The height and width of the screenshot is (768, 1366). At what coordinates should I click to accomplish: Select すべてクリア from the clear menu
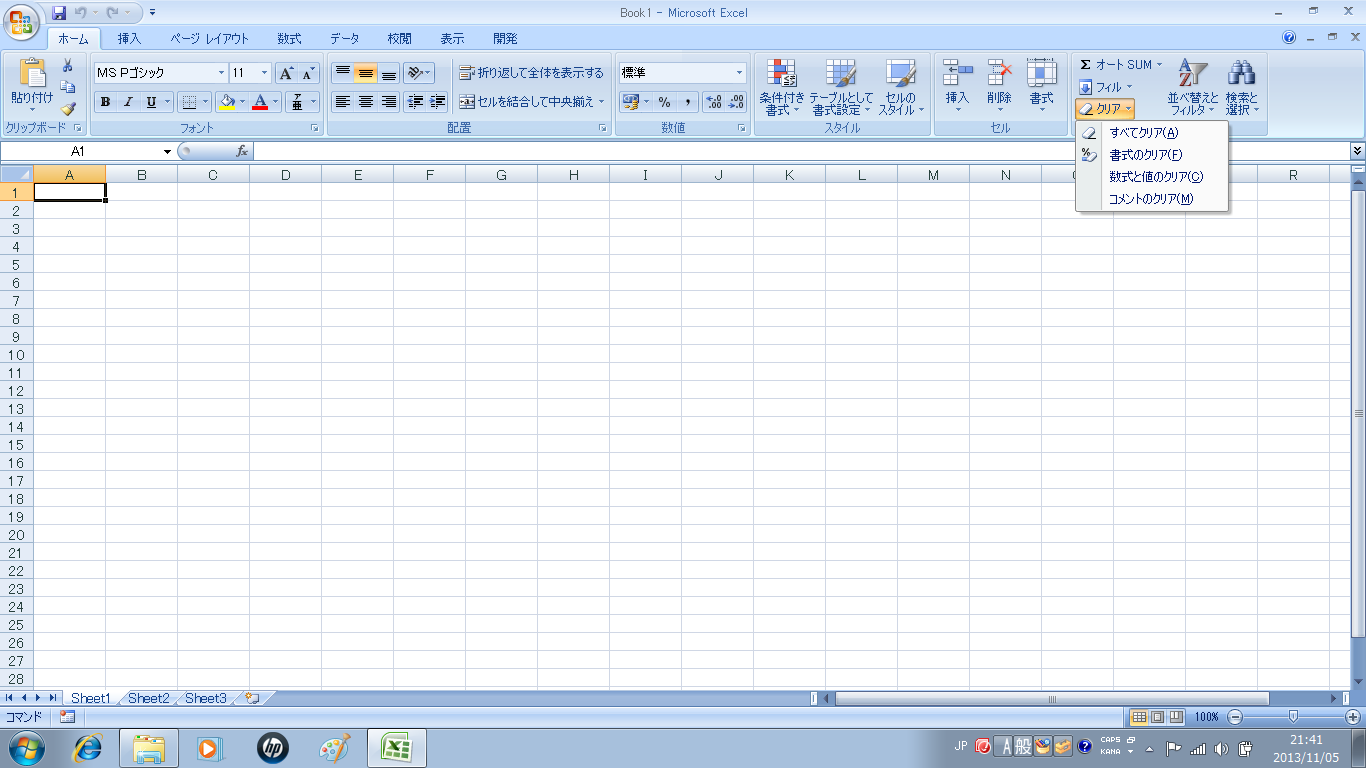1143,133
